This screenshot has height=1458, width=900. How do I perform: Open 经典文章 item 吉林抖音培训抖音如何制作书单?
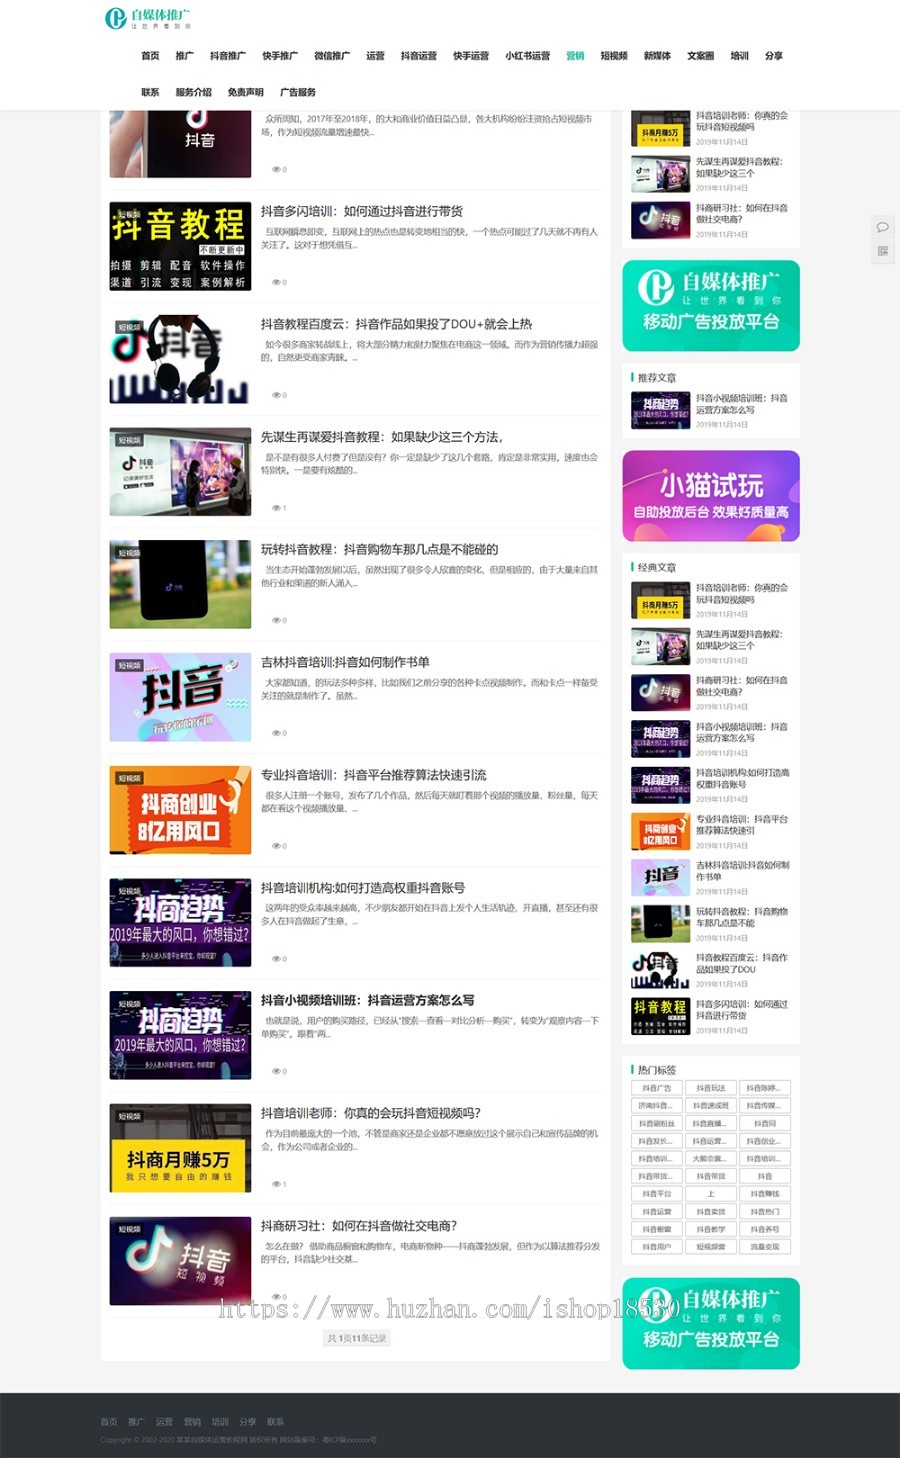(x=742, y=871)
